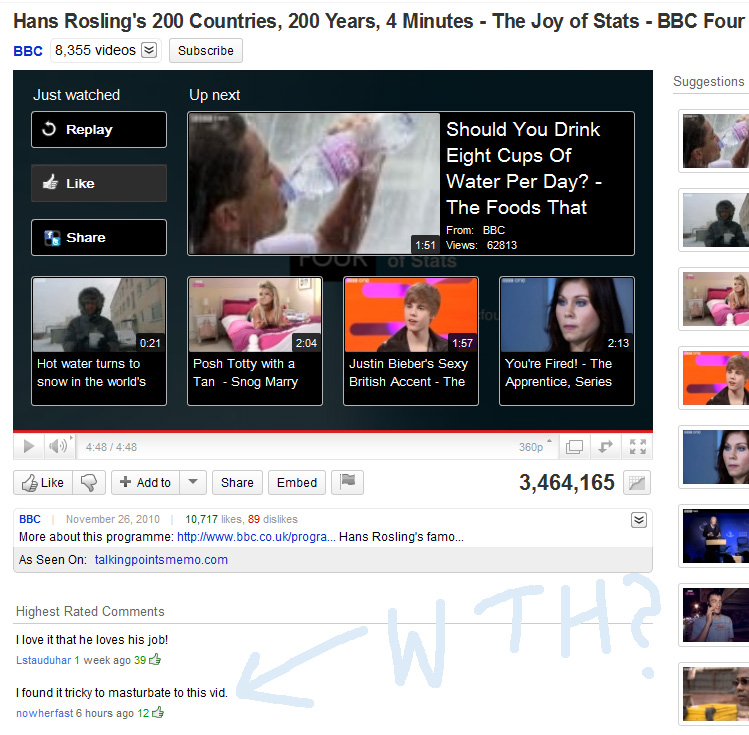Click the Add to button
This screenshot has width=749, height=735.
[x=145, y=482]
